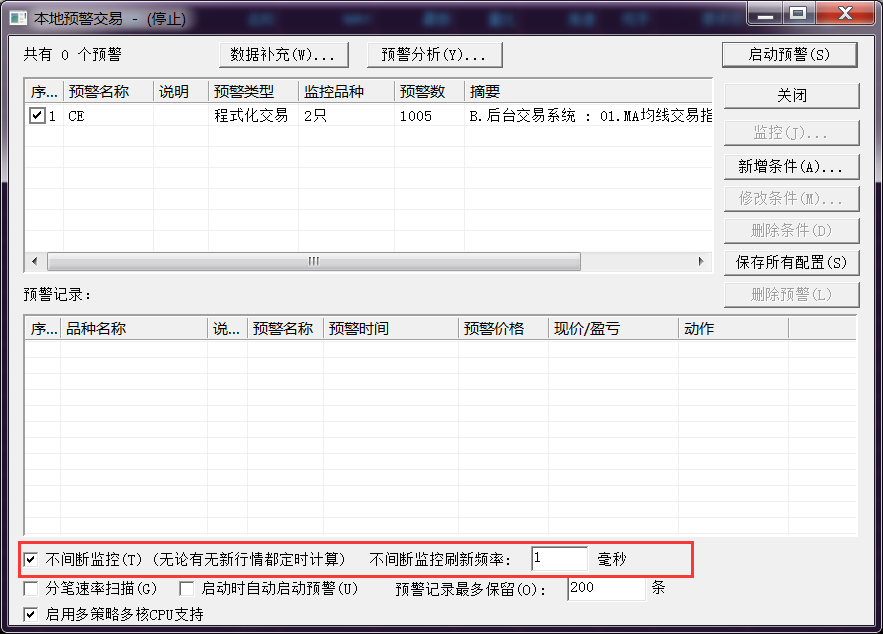Open 预警分析(Y)... dialog
This screenshot has height=634, width=883.
434,54
